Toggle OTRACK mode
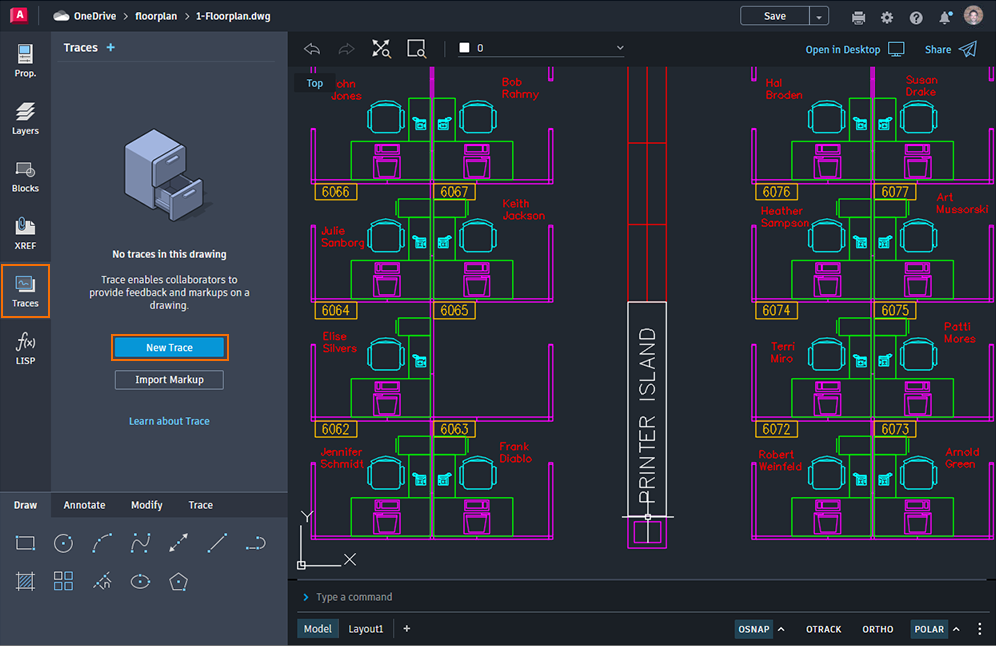 click(x=823, y=629)
